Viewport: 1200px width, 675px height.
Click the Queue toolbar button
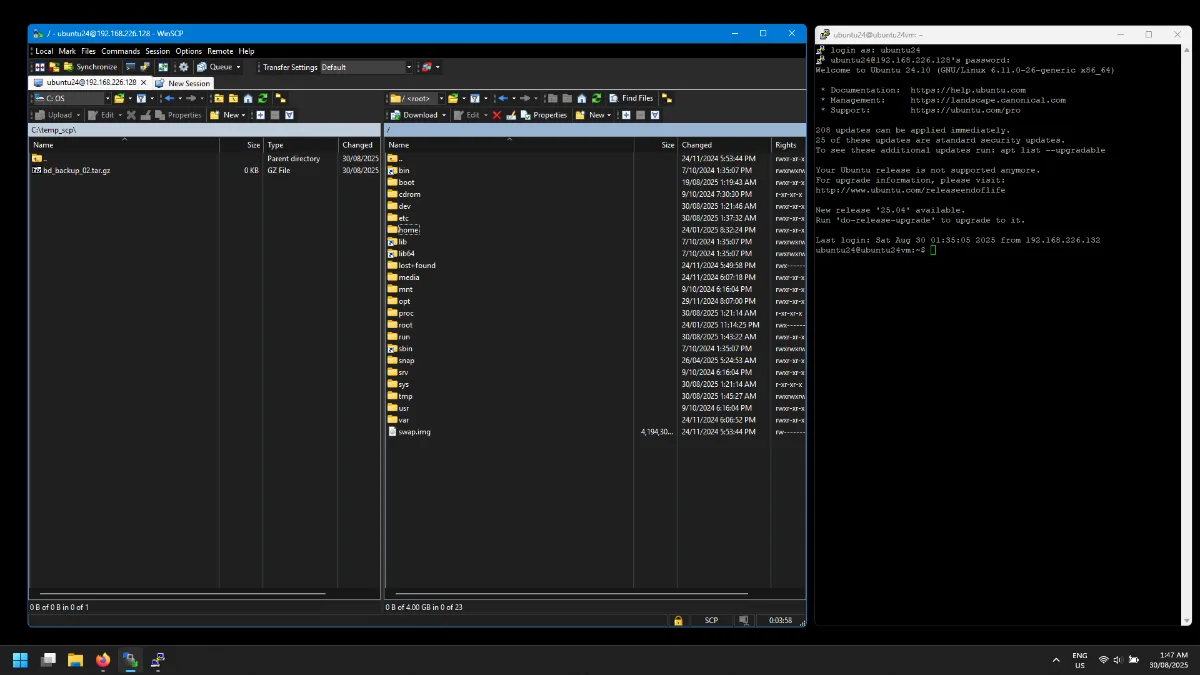point(215,67)
